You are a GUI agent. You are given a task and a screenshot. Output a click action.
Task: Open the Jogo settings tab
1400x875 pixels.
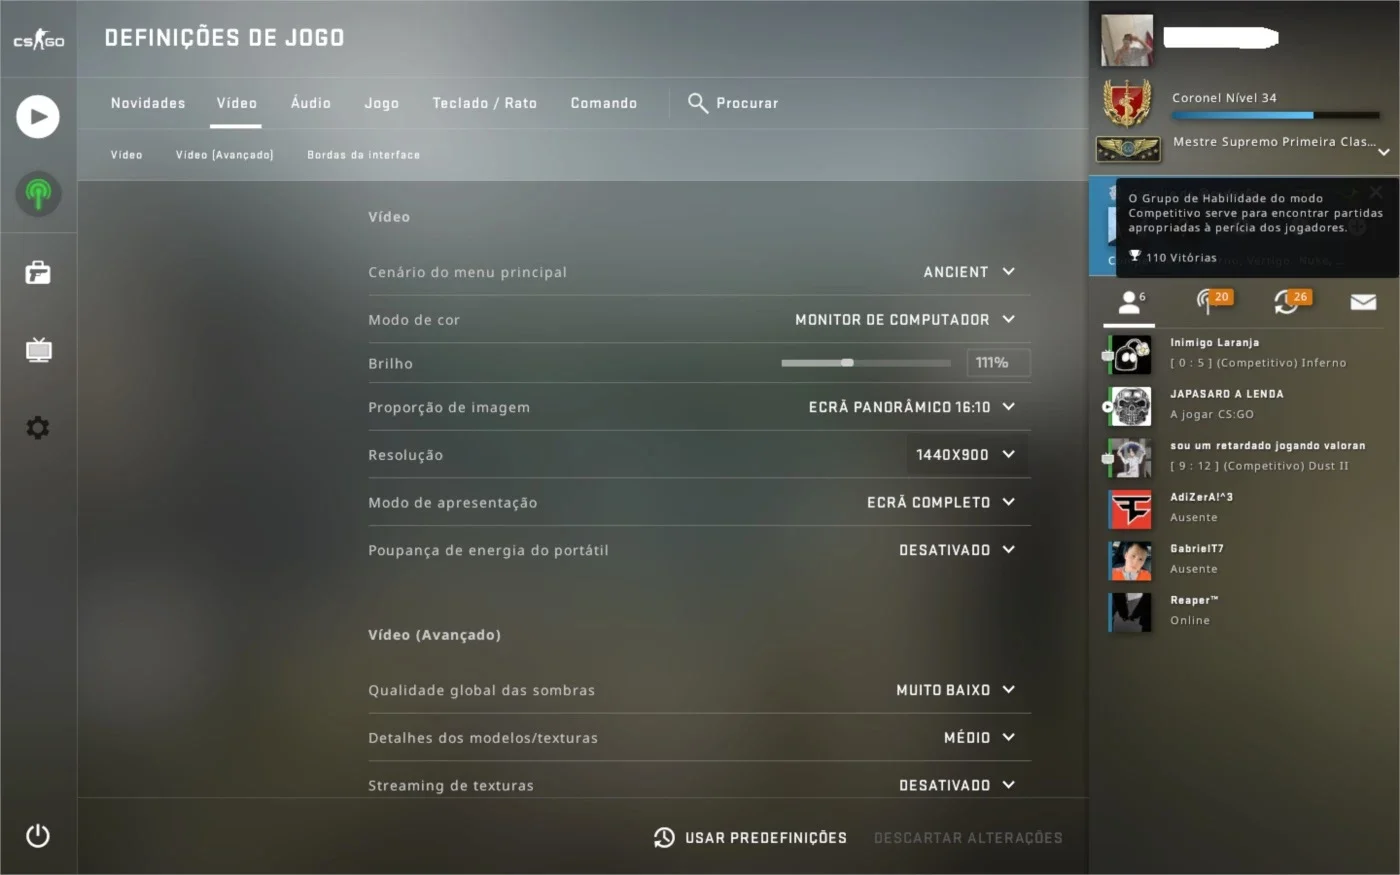(381, 103)
